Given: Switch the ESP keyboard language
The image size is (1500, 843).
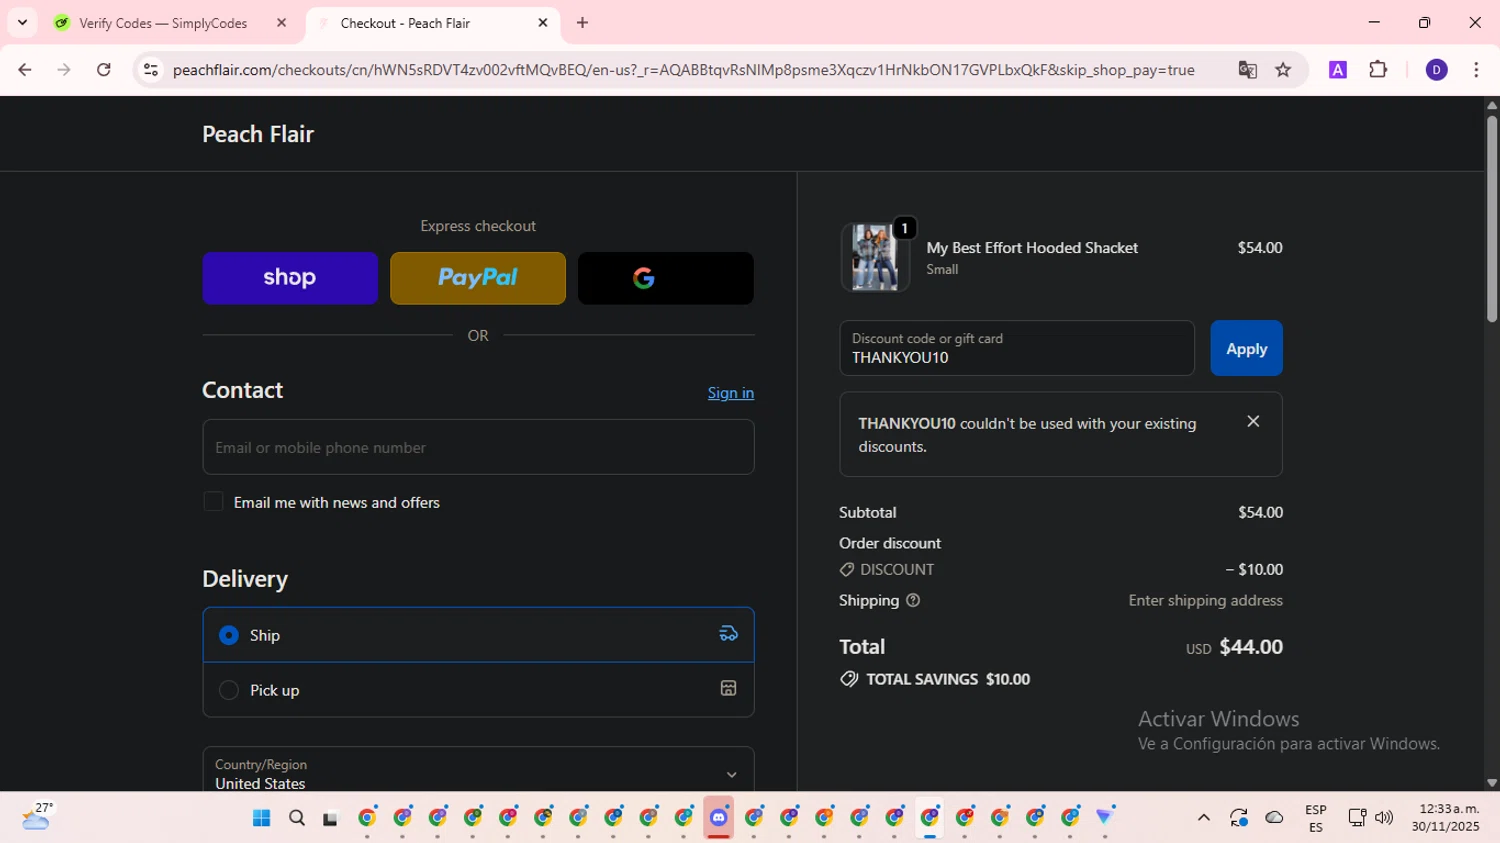Looking at the screenshot, I should [1316, 818].
